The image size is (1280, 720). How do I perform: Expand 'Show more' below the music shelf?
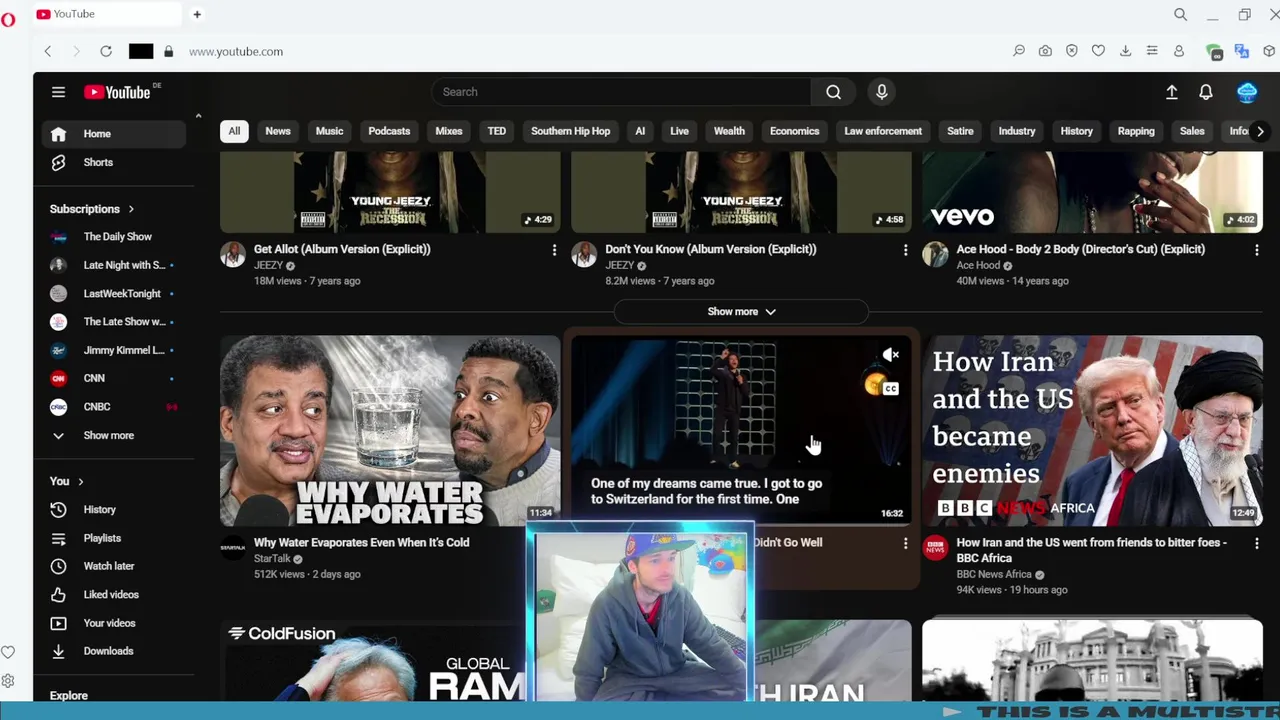coord(741,311)
